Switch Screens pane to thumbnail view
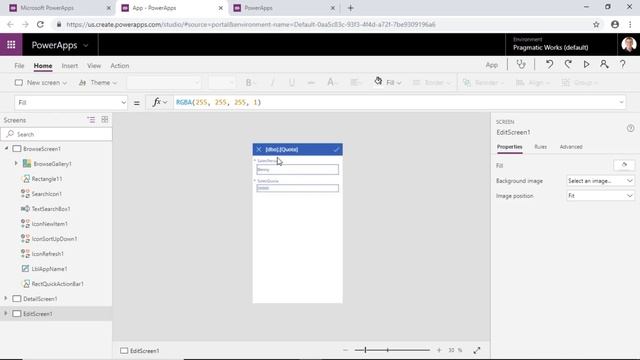Screen dimensions: 640x360 point(105,120)
